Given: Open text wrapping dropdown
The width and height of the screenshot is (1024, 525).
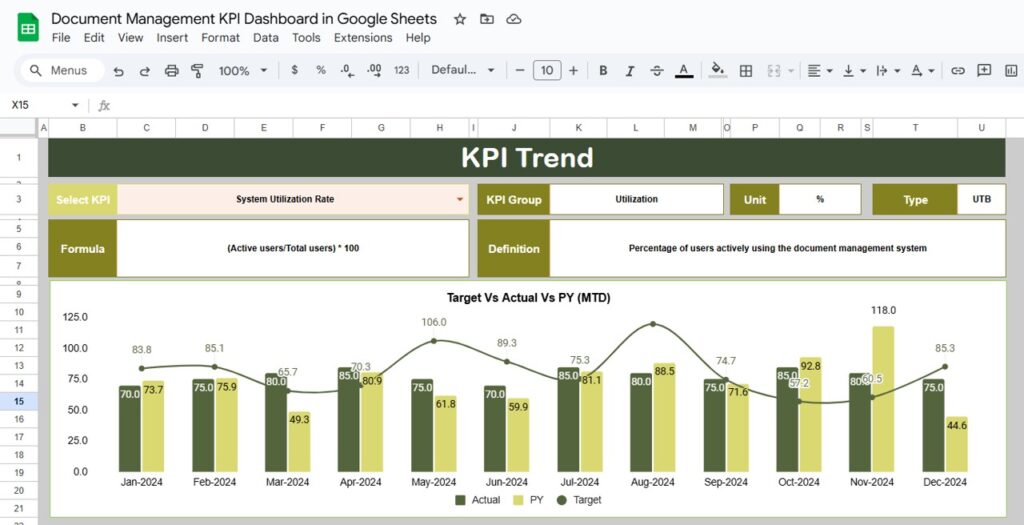Looking at the screenshot, I should pos(889,71).
